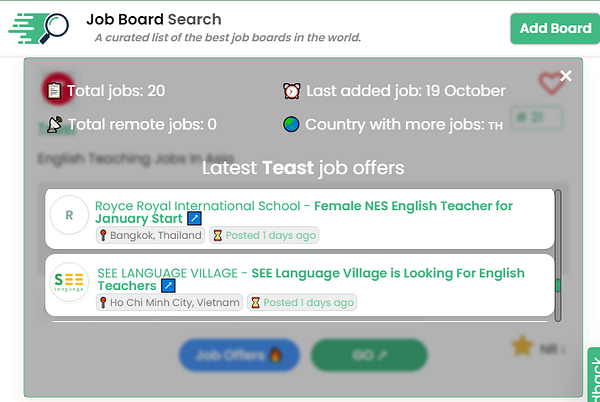Click the Add Board button
This screenshot has height=402, width=600.
pos(555,28)
